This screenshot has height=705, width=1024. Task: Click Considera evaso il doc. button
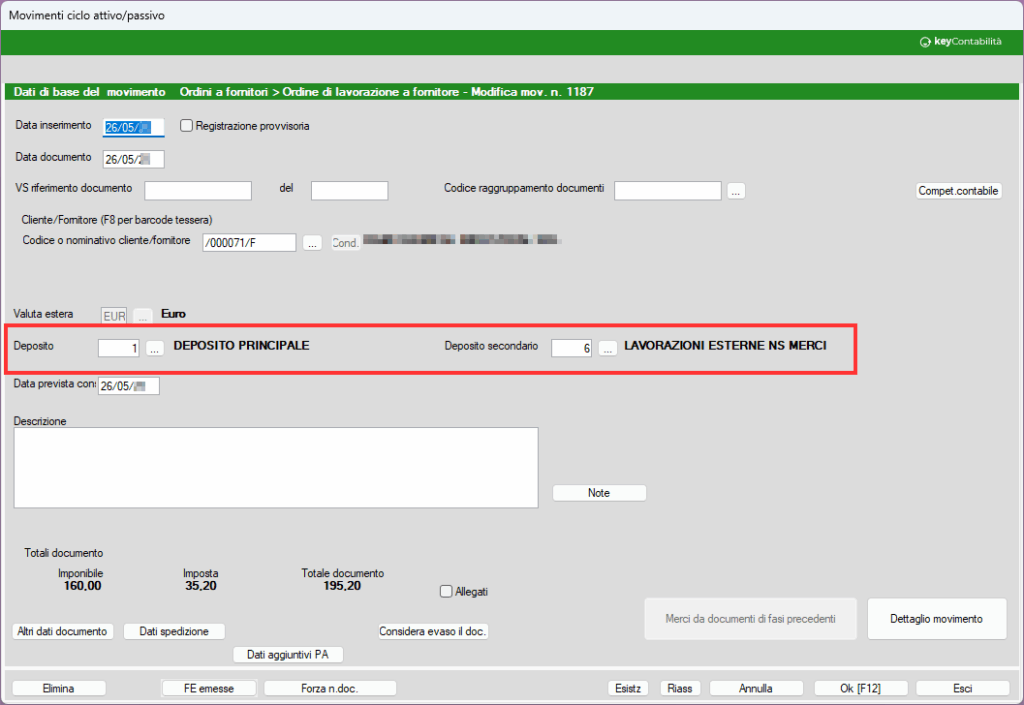433,631
